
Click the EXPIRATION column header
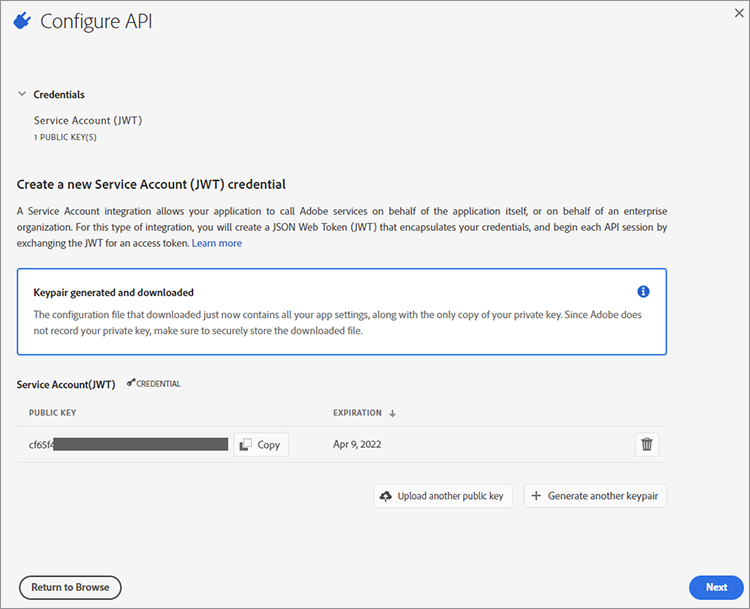(x=357, y=413)
